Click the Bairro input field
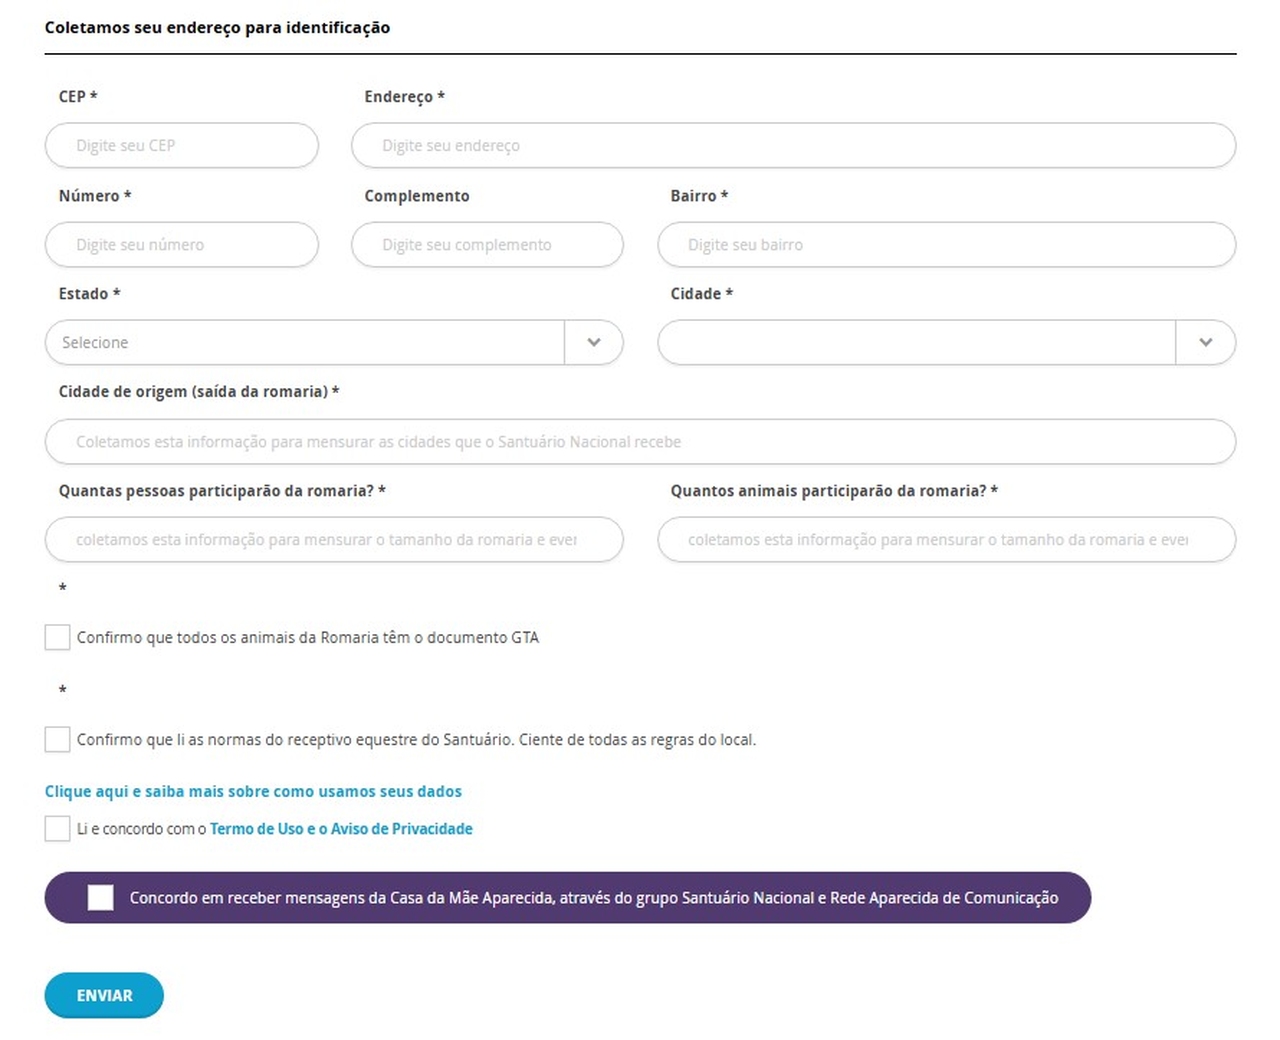The image size is (1280, 1040). tap(946, 245)
